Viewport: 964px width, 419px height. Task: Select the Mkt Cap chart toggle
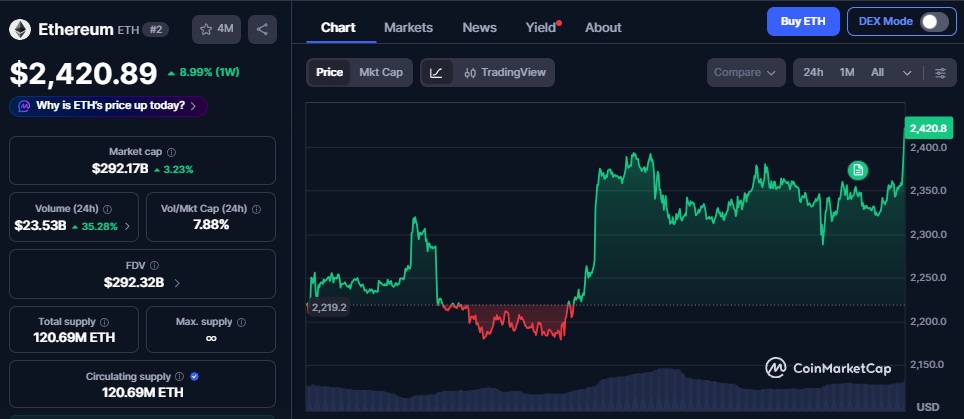click(381, 72)
